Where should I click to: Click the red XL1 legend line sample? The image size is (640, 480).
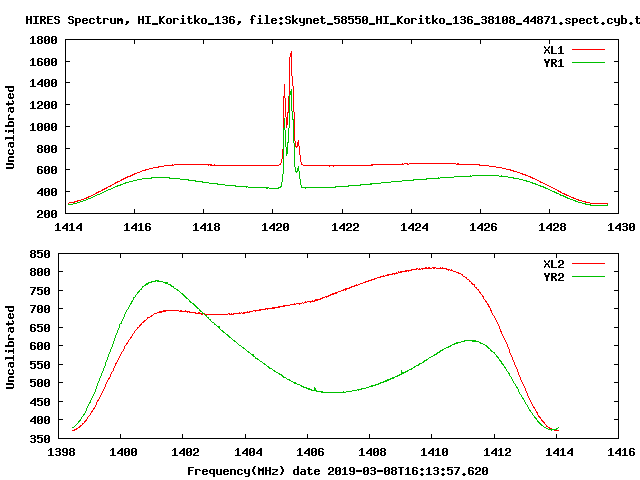(x=588, y=50)
